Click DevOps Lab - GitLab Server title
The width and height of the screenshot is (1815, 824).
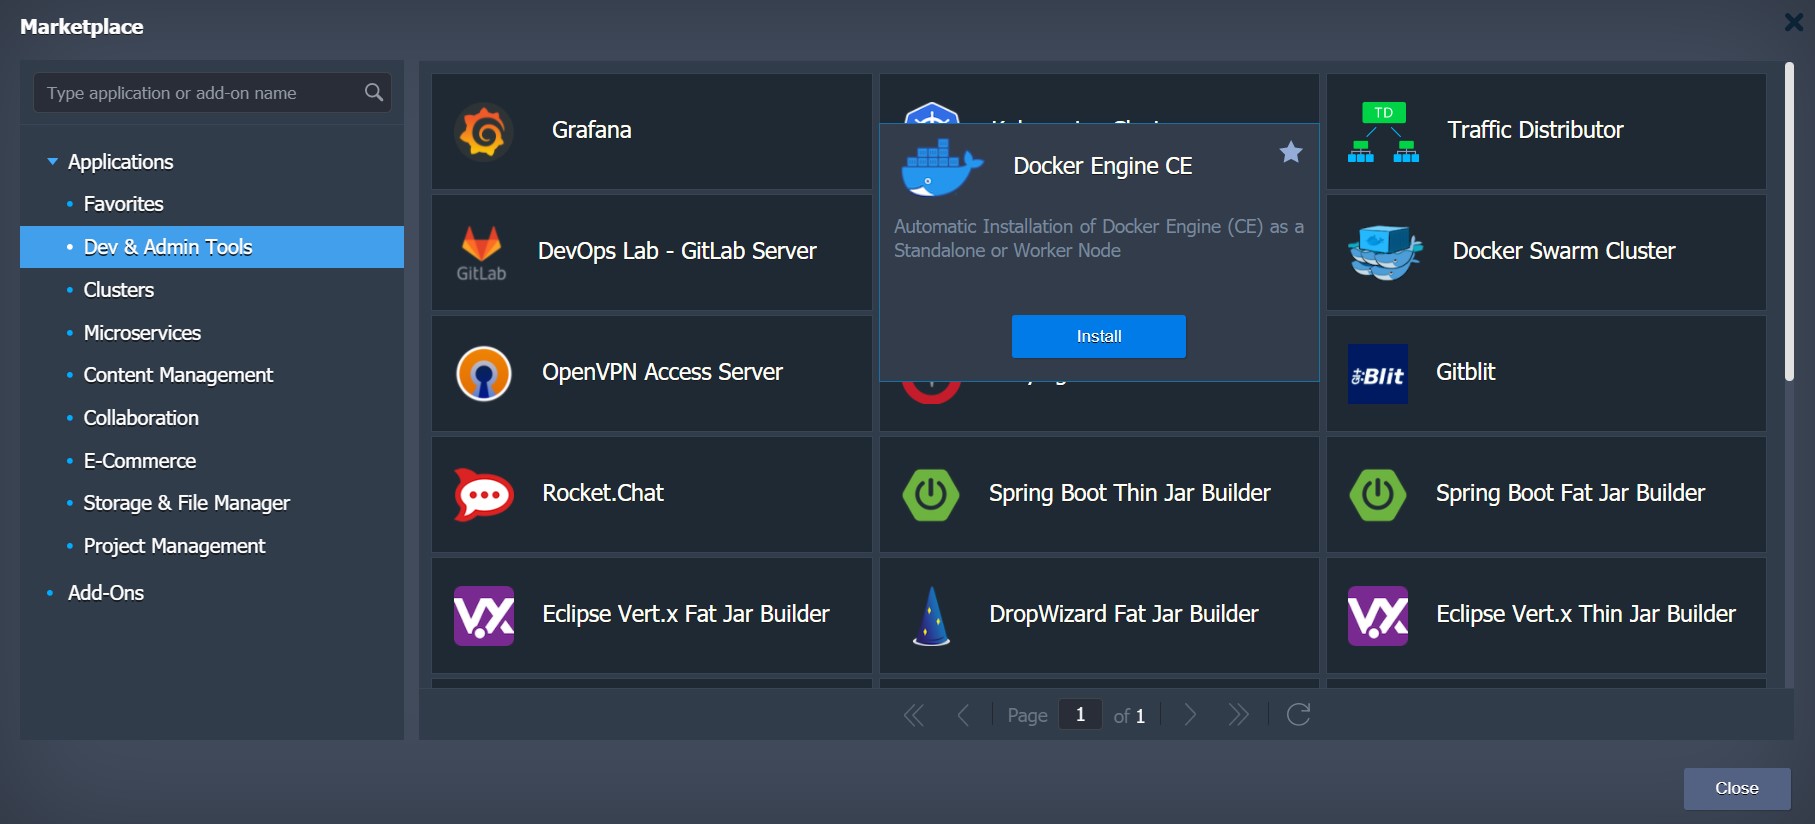[x=677, y=251]
